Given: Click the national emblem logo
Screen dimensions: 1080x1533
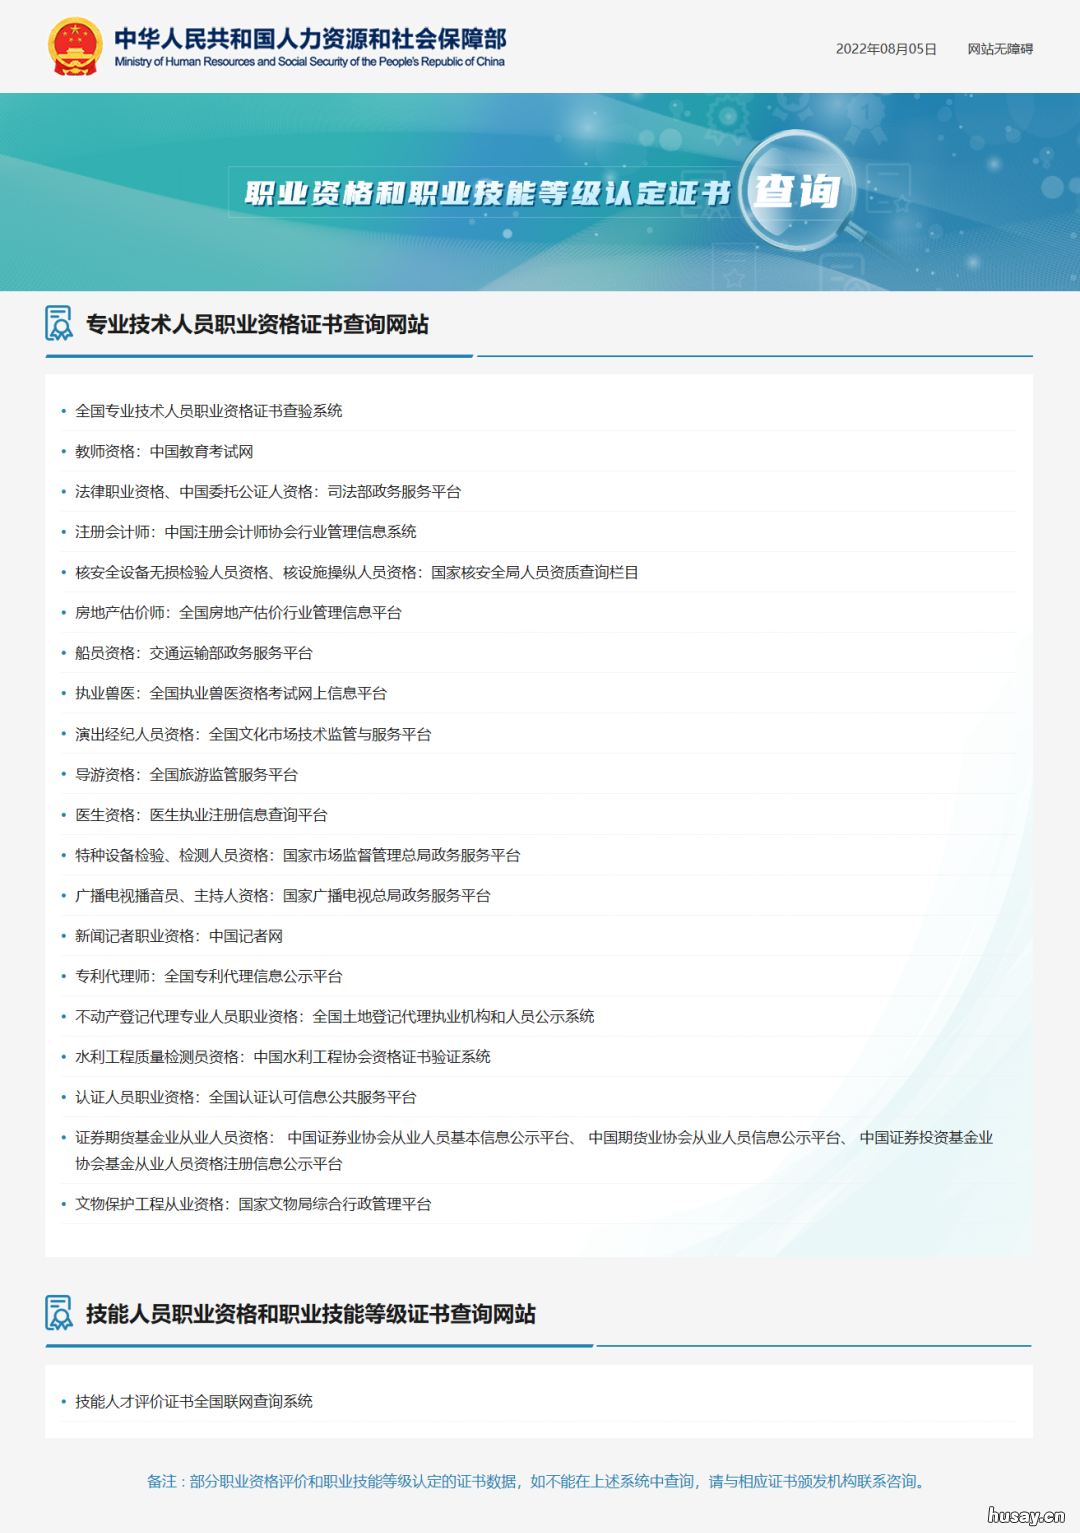Looking at the screenshot, I should pos(74,46).
